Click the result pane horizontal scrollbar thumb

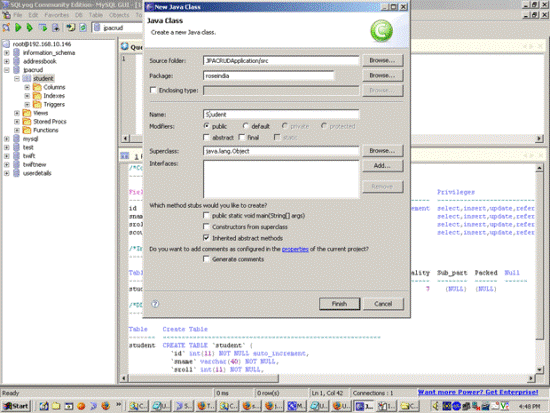(x=204, y=378)
